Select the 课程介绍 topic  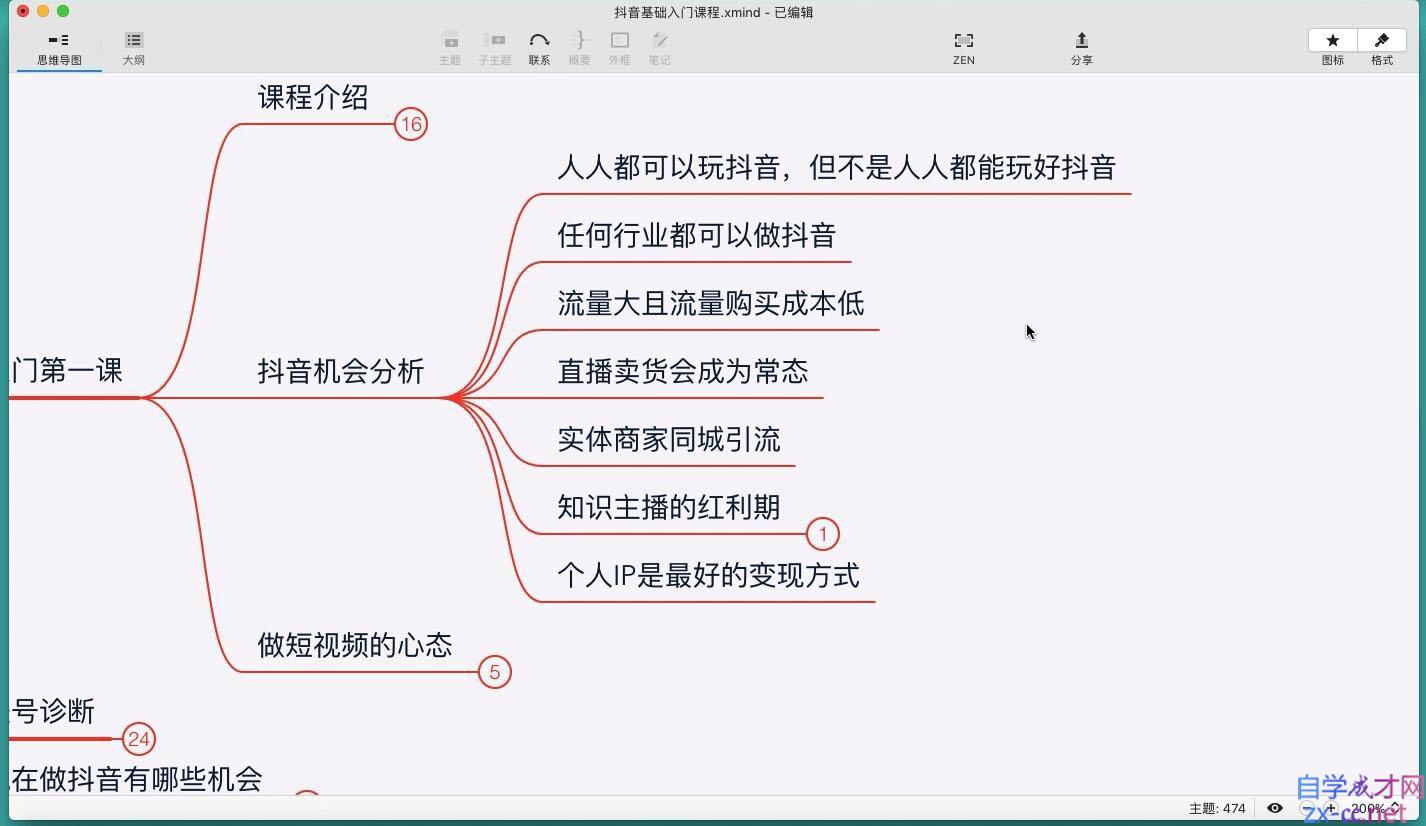[313, 97]
